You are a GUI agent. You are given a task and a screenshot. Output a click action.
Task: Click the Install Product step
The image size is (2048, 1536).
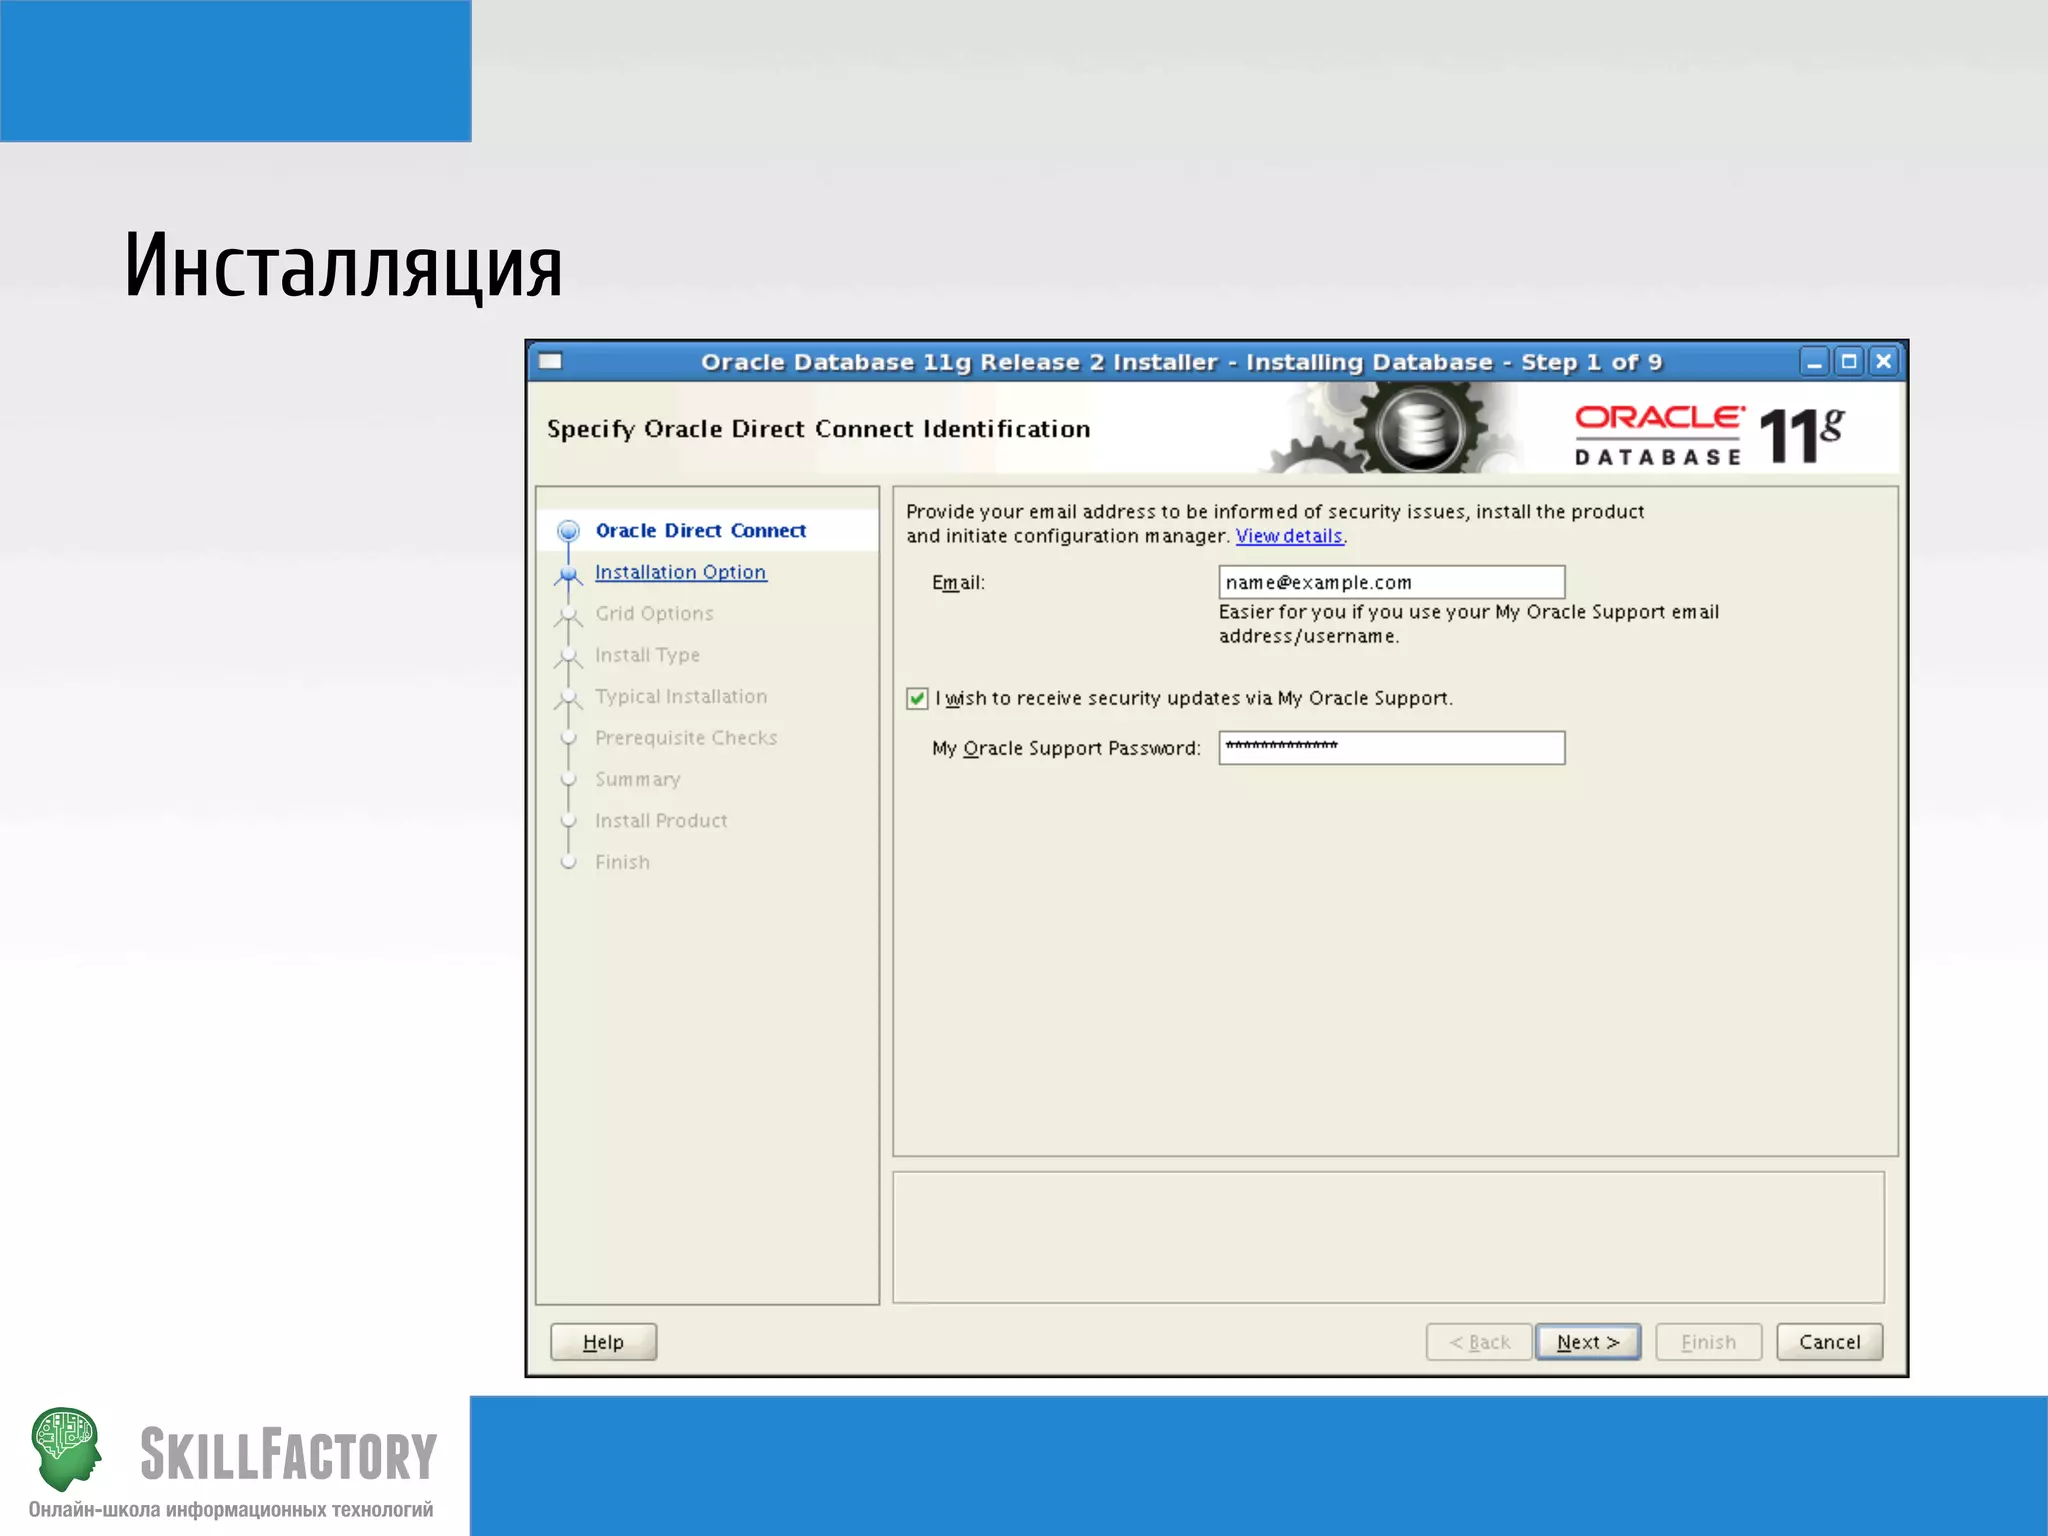661,821
